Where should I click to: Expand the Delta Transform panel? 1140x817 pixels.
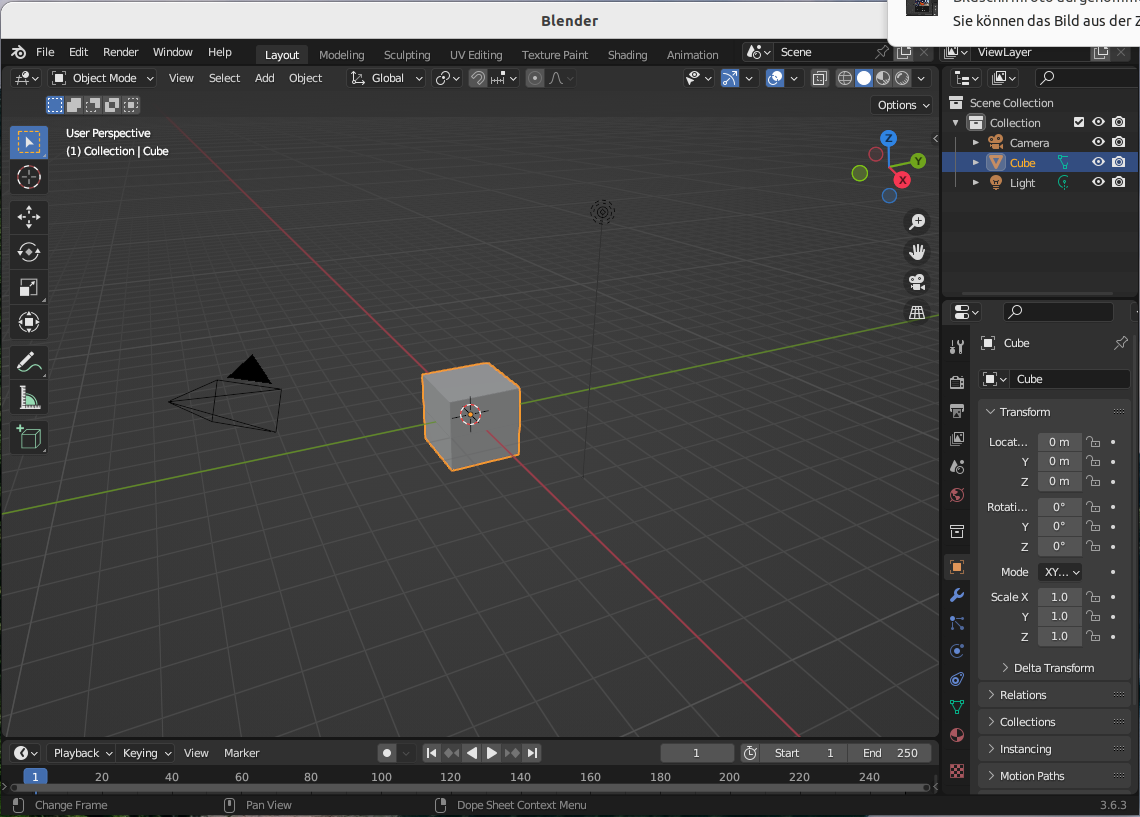[x=1053, y=668]
